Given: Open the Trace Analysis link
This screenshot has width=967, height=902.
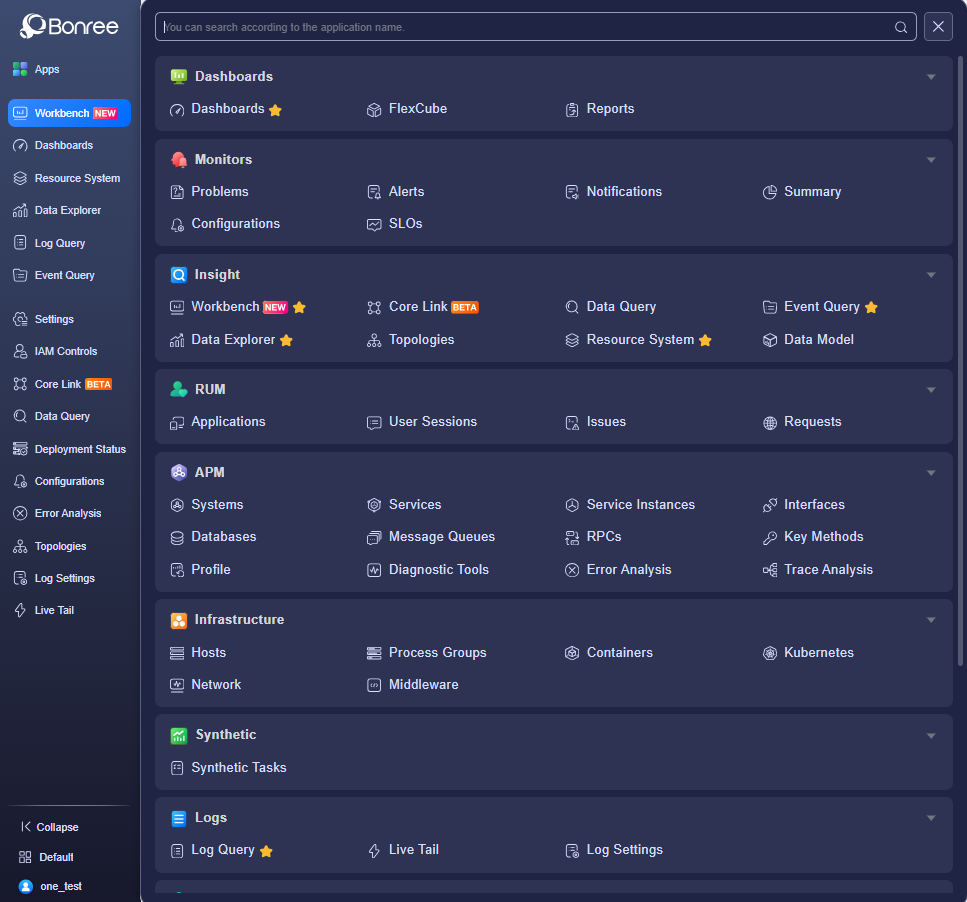Looking at the screenshot, I should [828, 570].
